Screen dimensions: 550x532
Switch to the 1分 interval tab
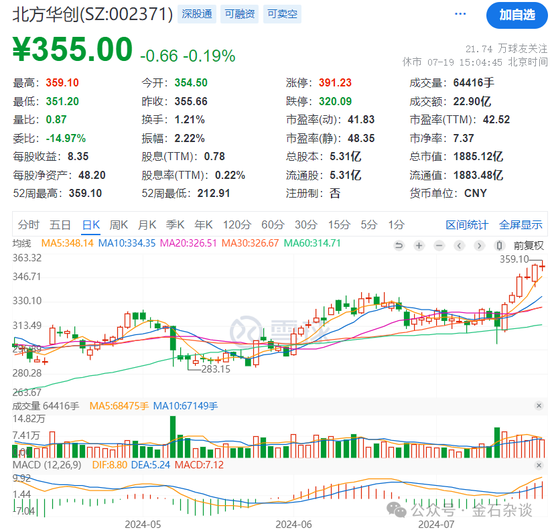tap(396, 224)
